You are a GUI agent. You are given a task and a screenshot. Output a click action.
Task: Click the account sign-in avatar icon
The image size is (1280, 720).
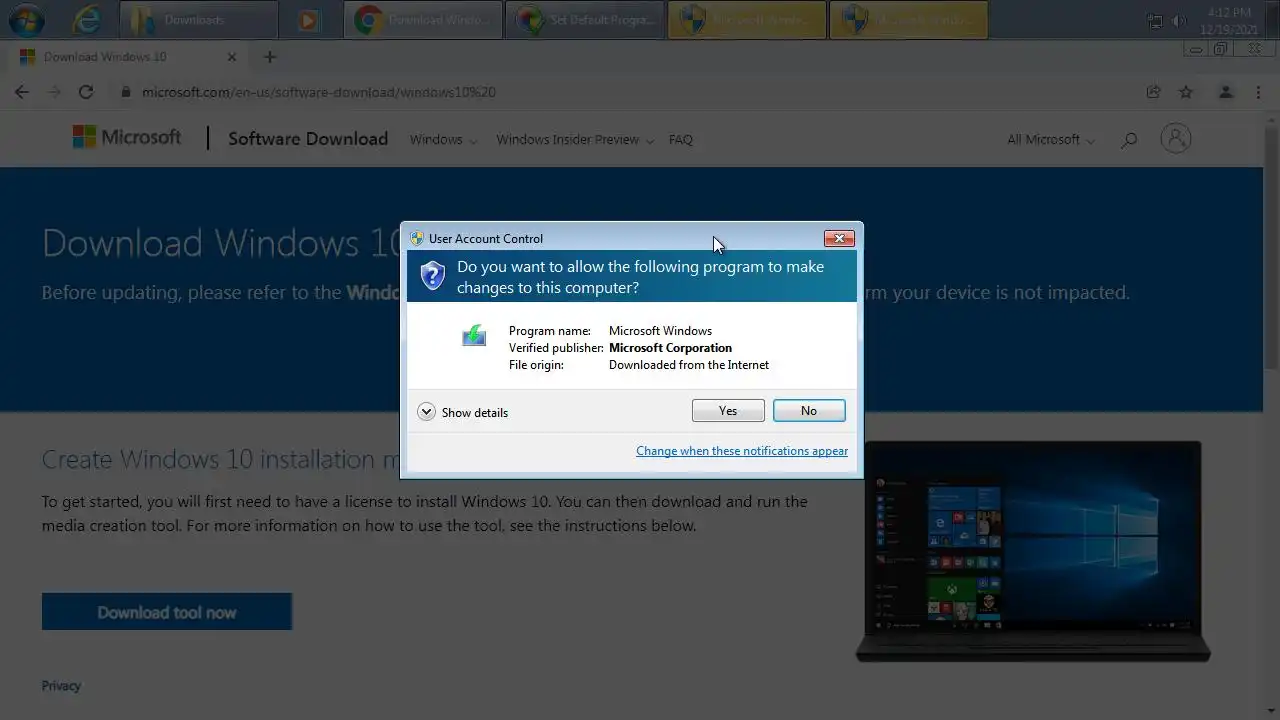pos(1176,138)
